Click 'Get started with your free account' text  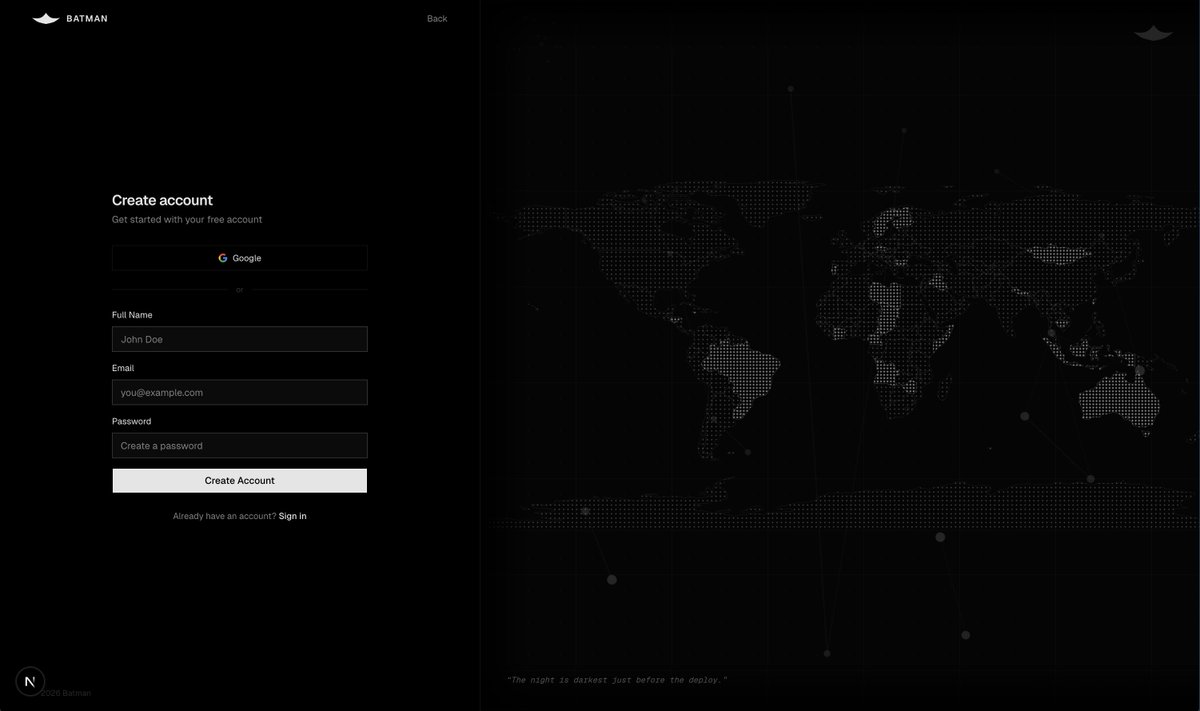(x=187, y=219)
